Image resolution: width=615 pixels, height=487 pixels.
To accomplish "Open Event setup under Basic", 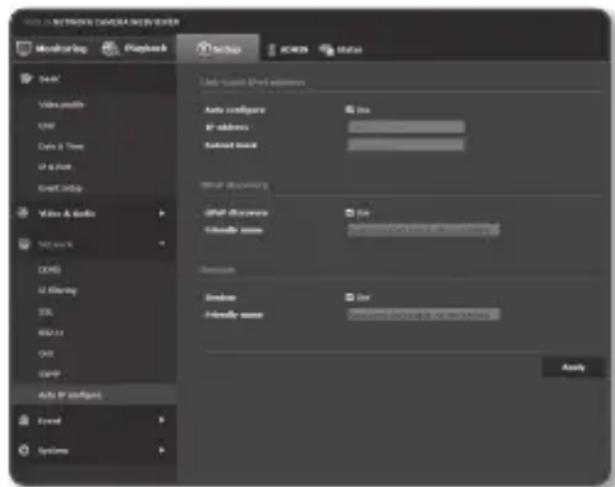I will tap(60, 188).
